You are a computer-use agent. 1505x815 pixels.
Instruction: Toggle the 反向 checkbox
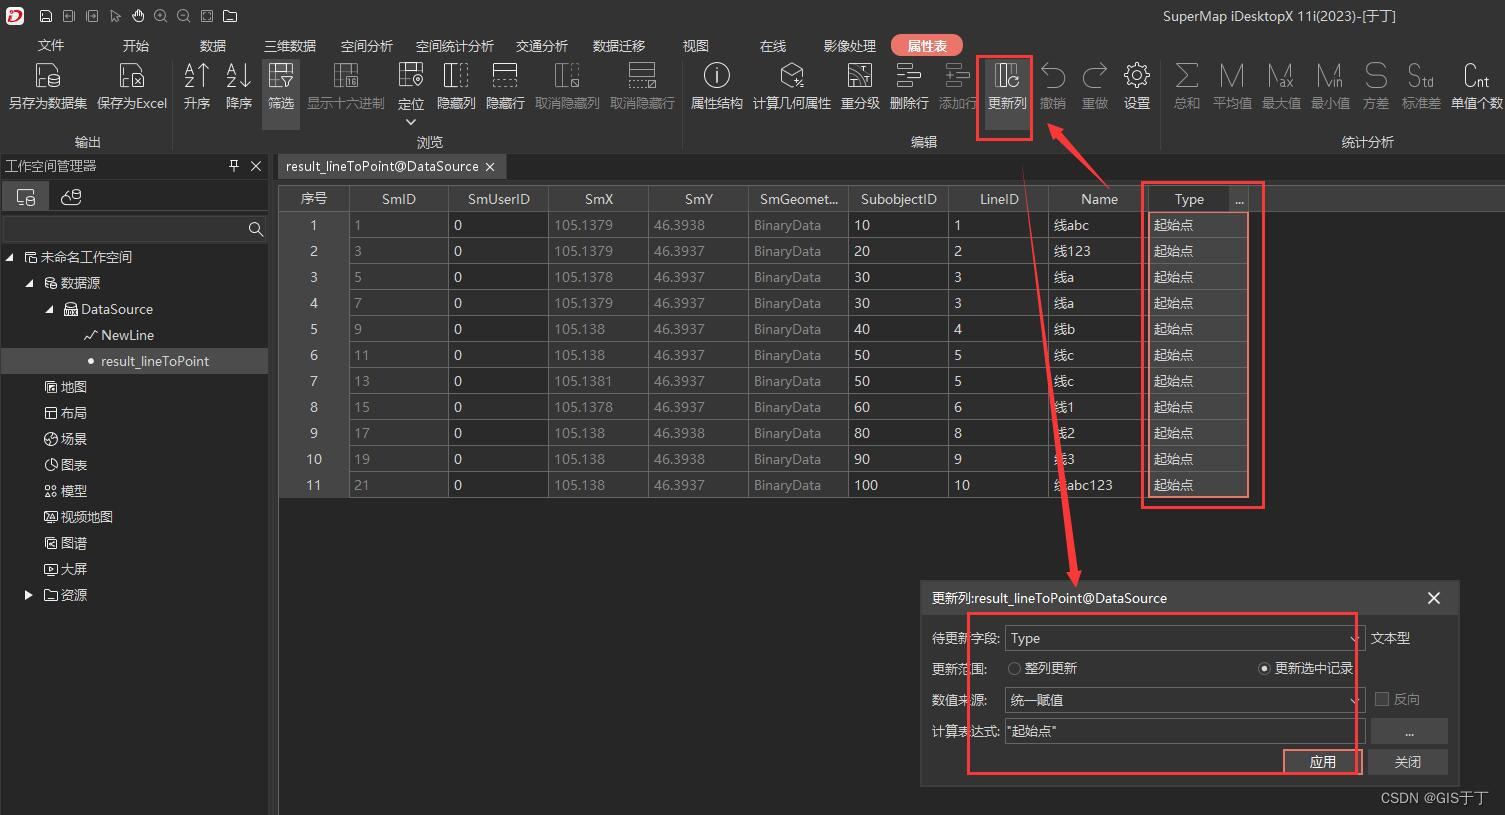click(1382, 699)
